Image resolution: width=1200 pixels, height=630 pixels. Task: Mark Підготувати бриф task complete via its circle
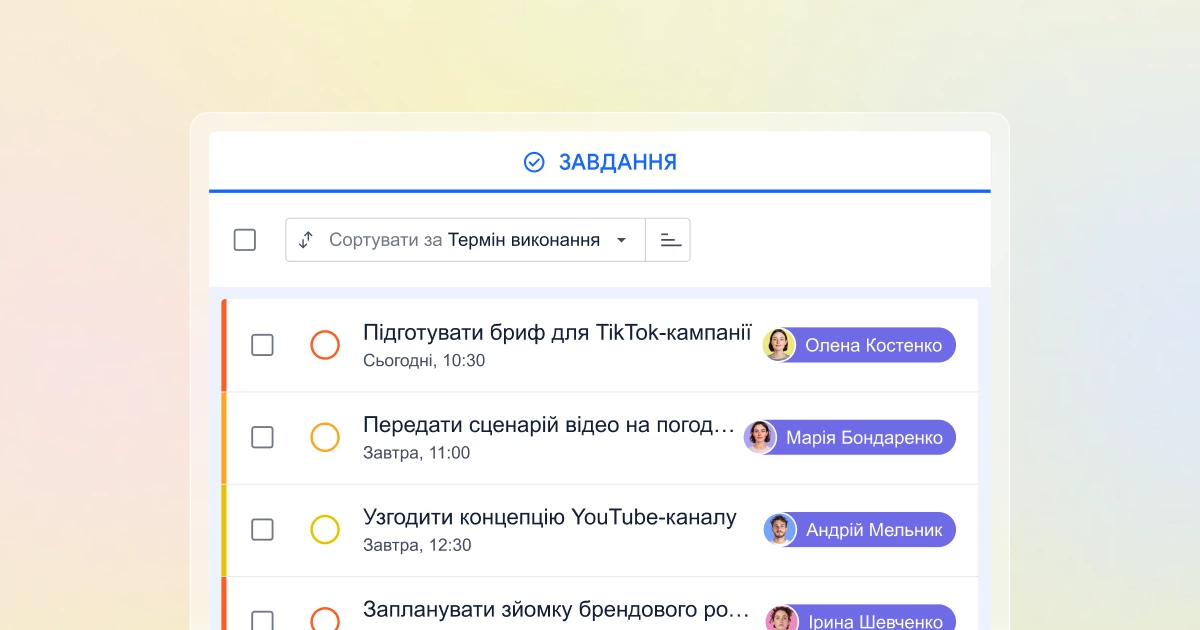[325, 345]
